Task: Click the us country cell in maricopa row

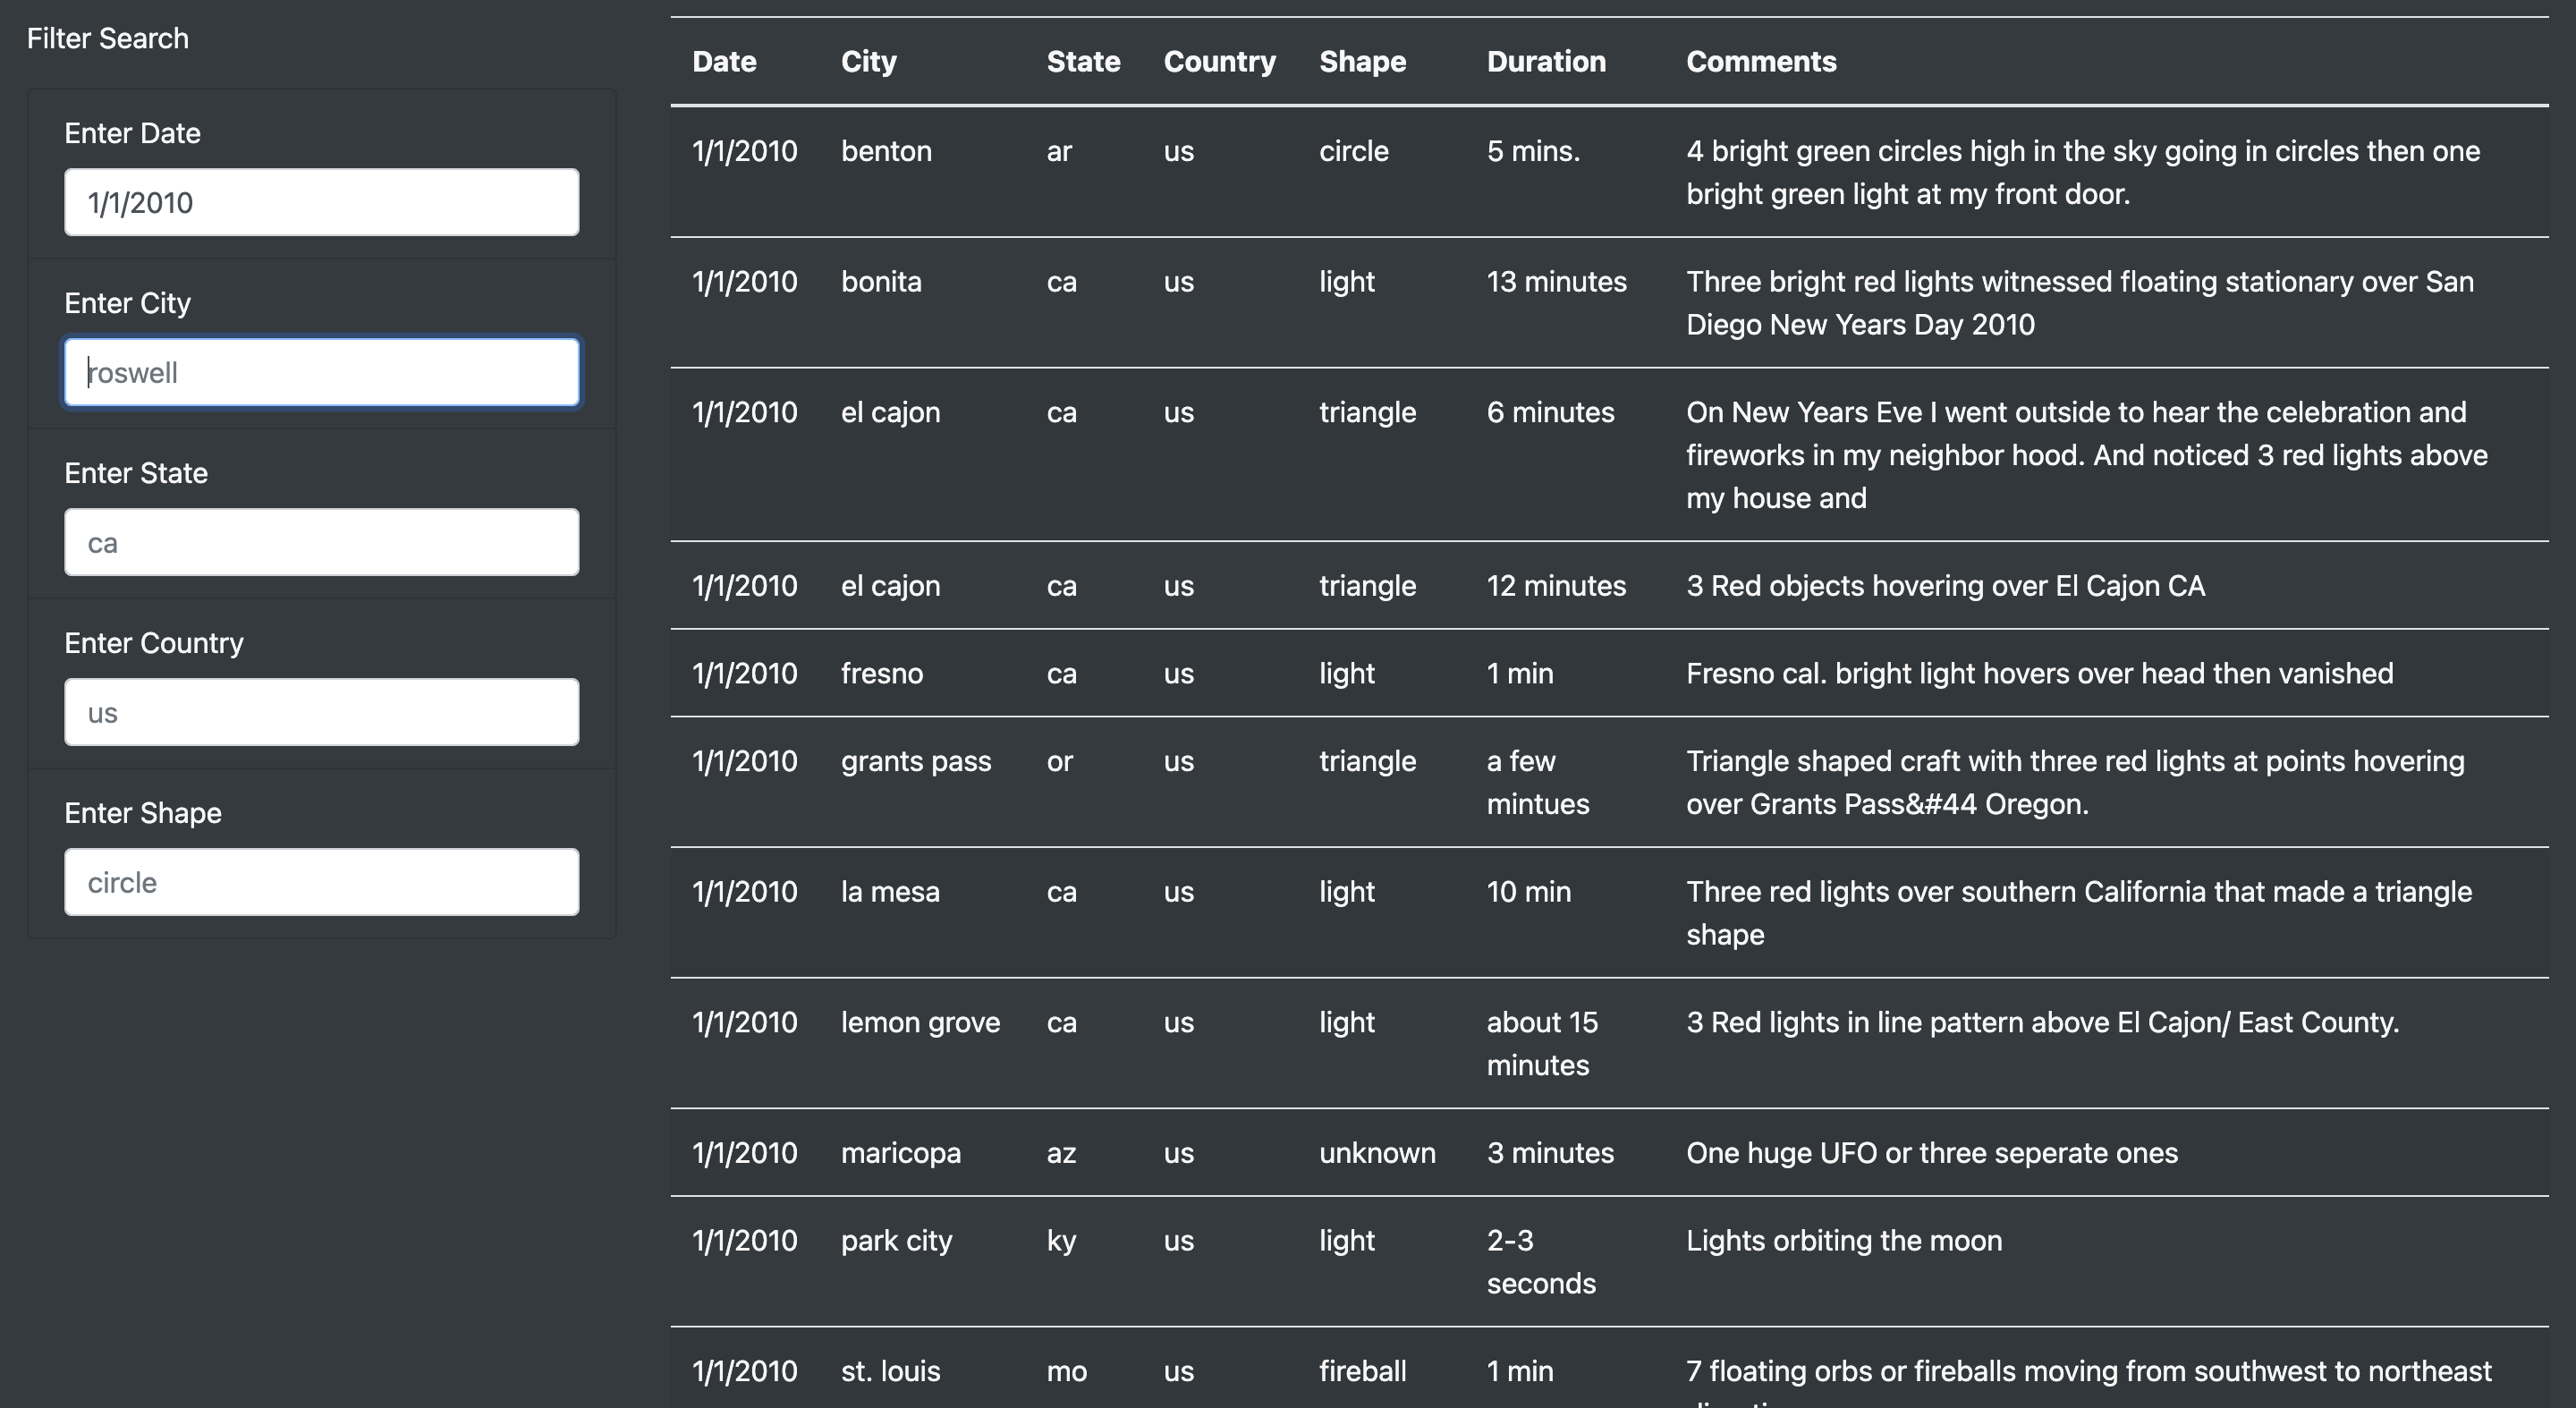Action: (x=1179, y=1152)
